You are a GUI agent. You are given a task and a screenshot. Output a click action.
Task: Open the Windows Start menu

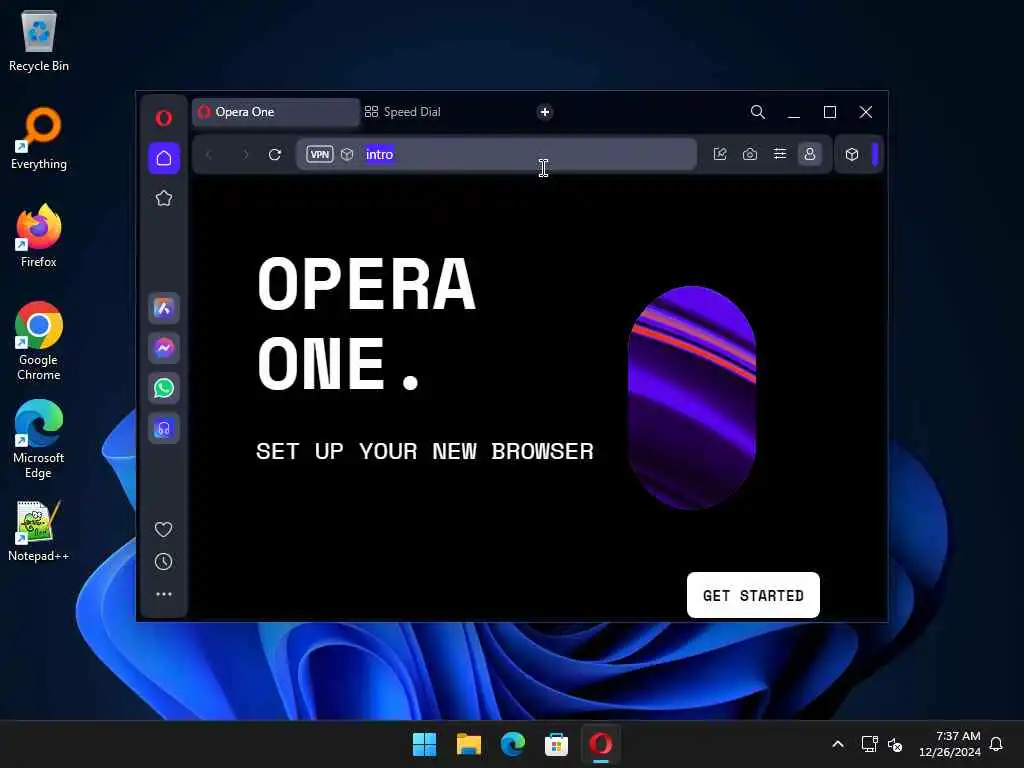424,744
